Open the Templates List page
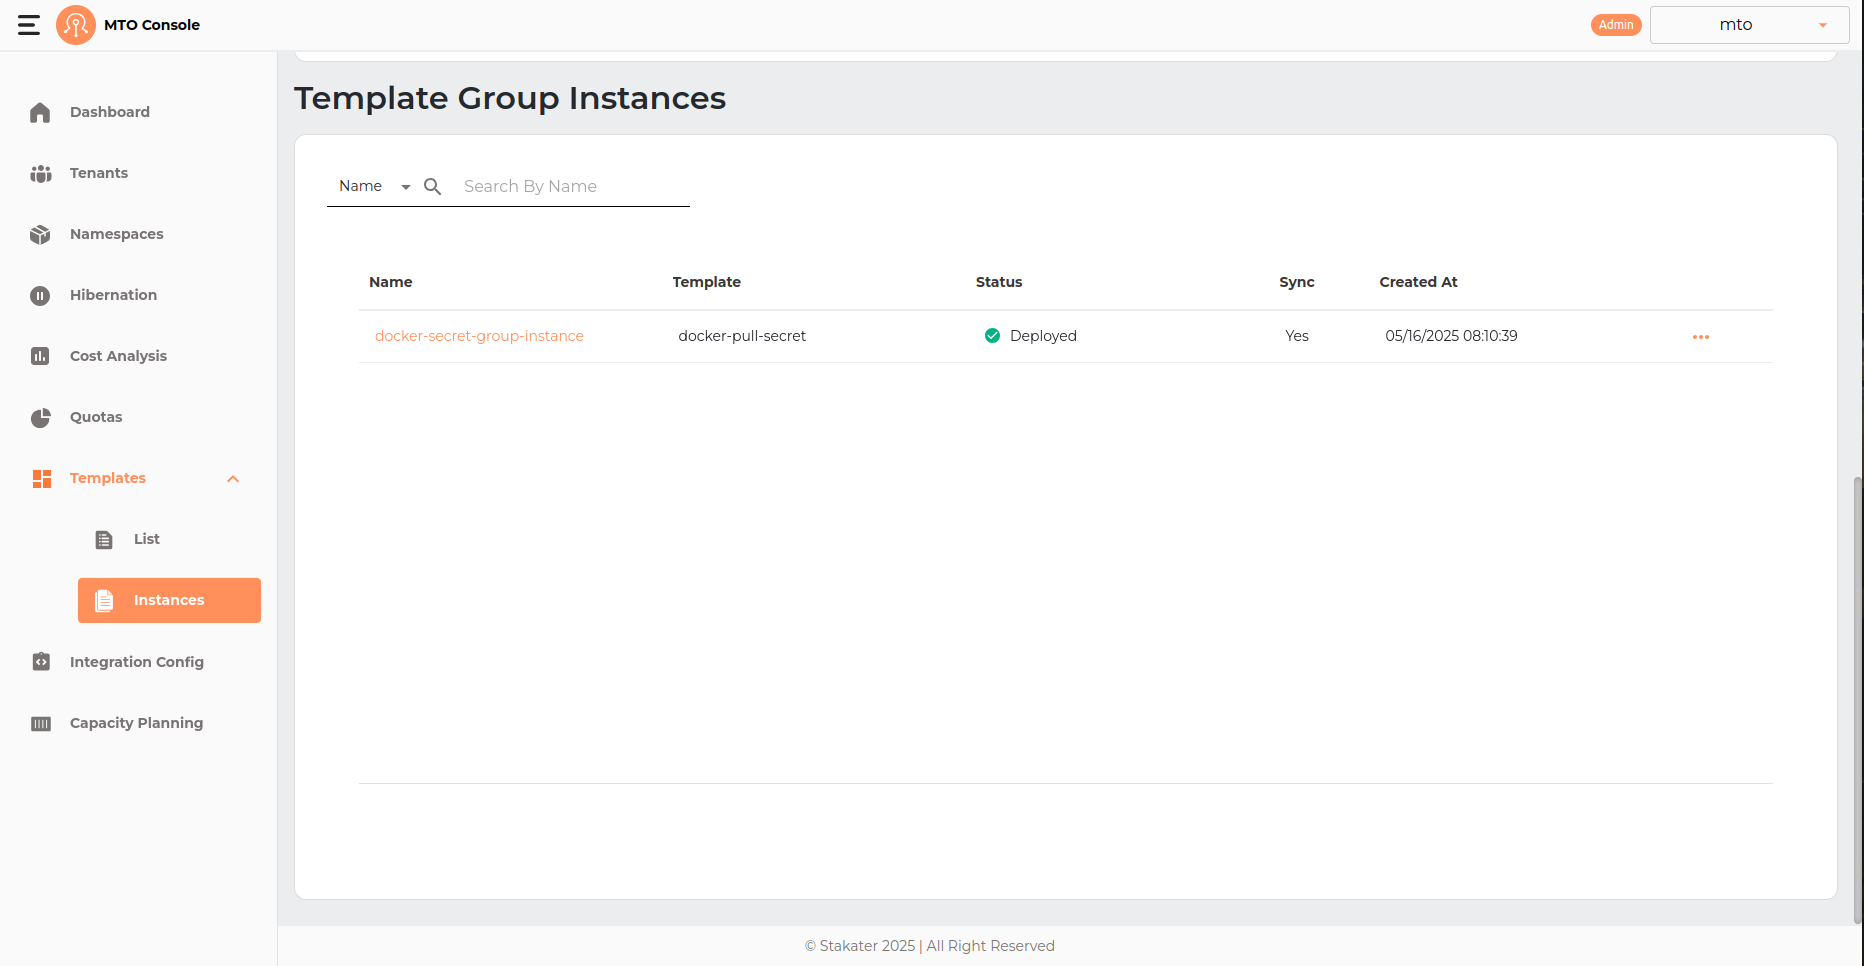The image size is (1864, 966). (x=146, y=539)
